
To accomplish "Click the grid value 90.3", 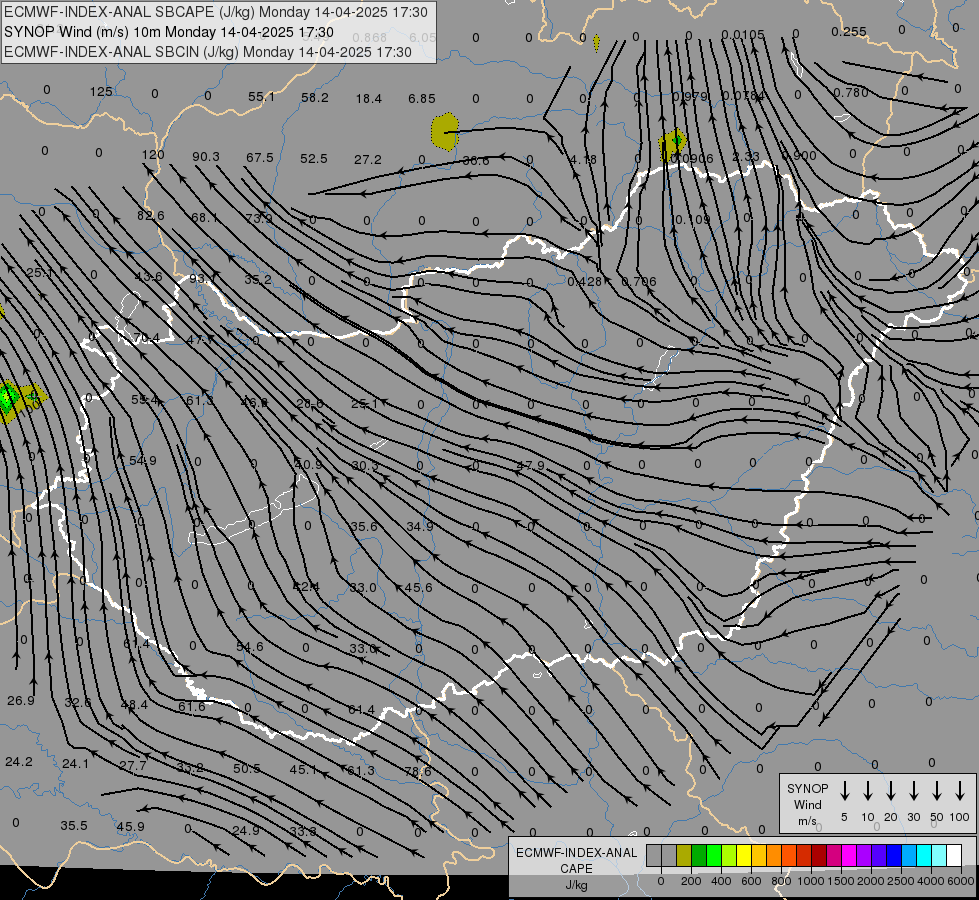I will click(205, 156).
